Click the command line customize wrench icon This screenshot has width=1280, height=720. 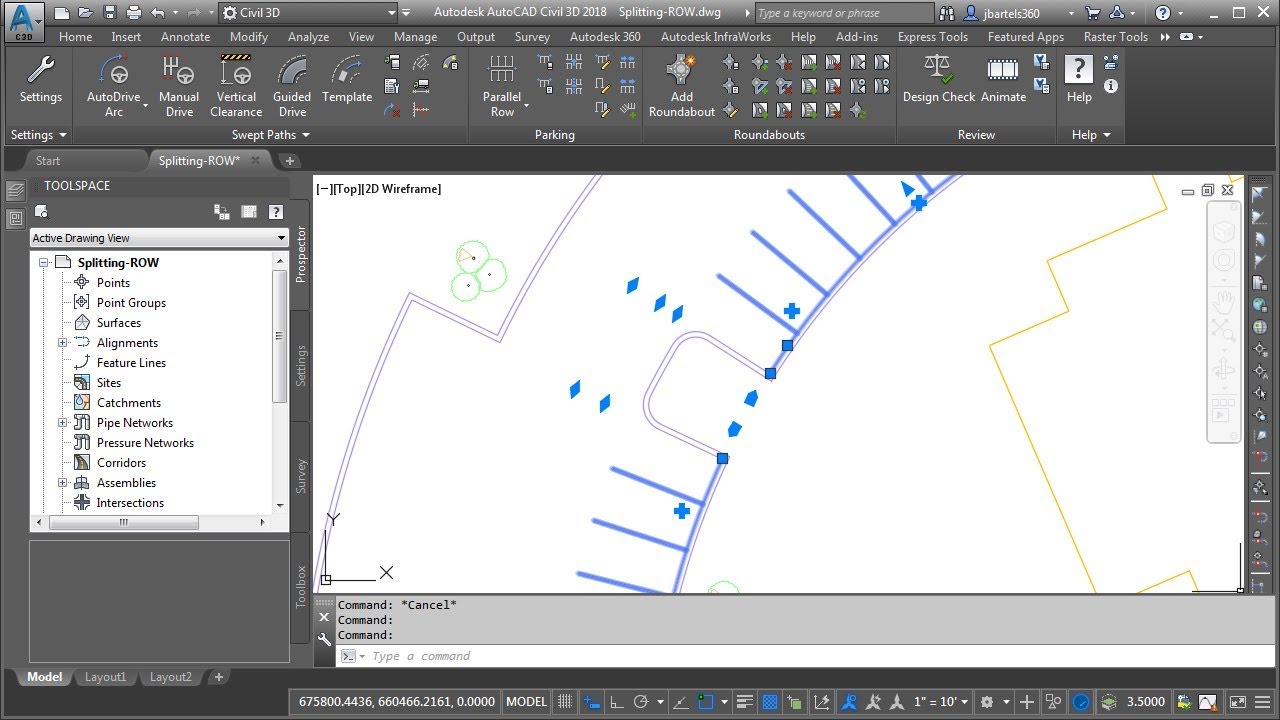coord(324,640)
